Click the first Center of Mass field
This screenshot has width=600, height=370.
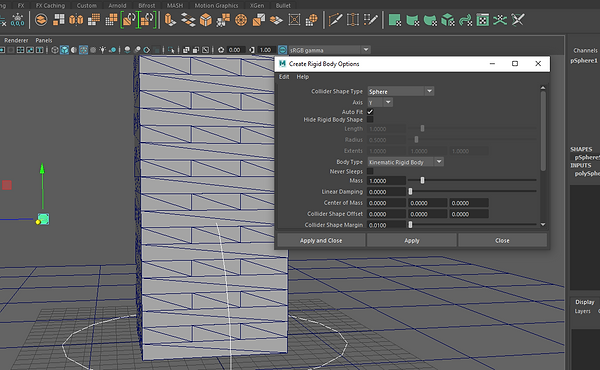coord(386,203)
